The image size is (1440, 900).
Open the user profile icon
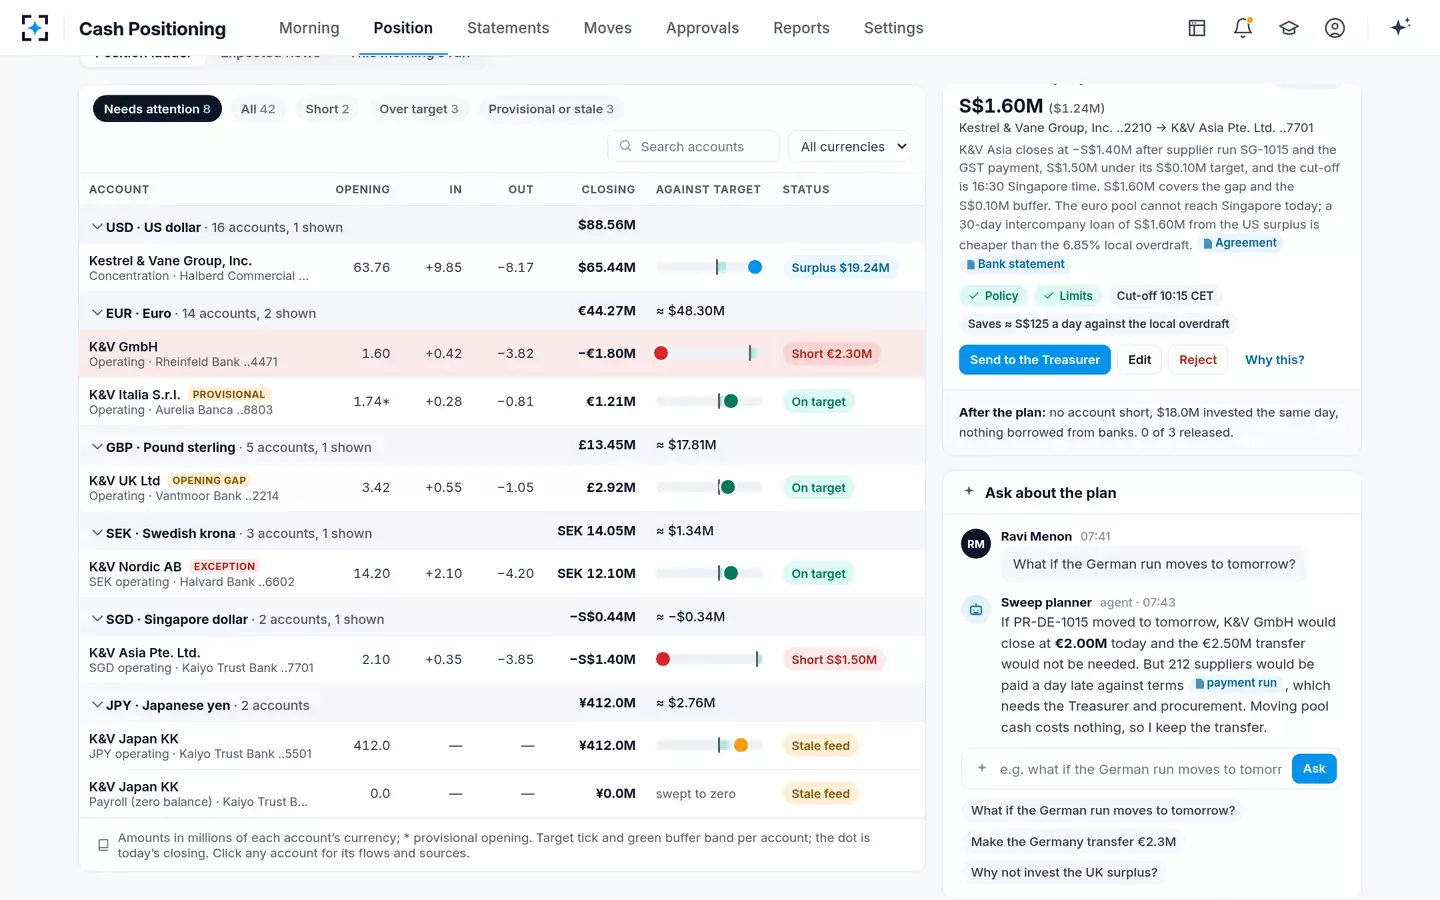1335,28
